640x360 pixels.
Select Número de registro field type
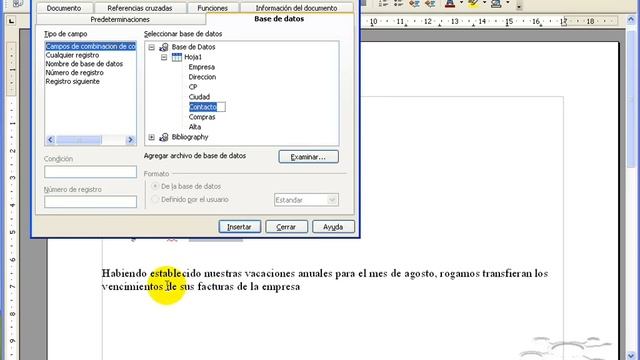click(x=75, y=73)
